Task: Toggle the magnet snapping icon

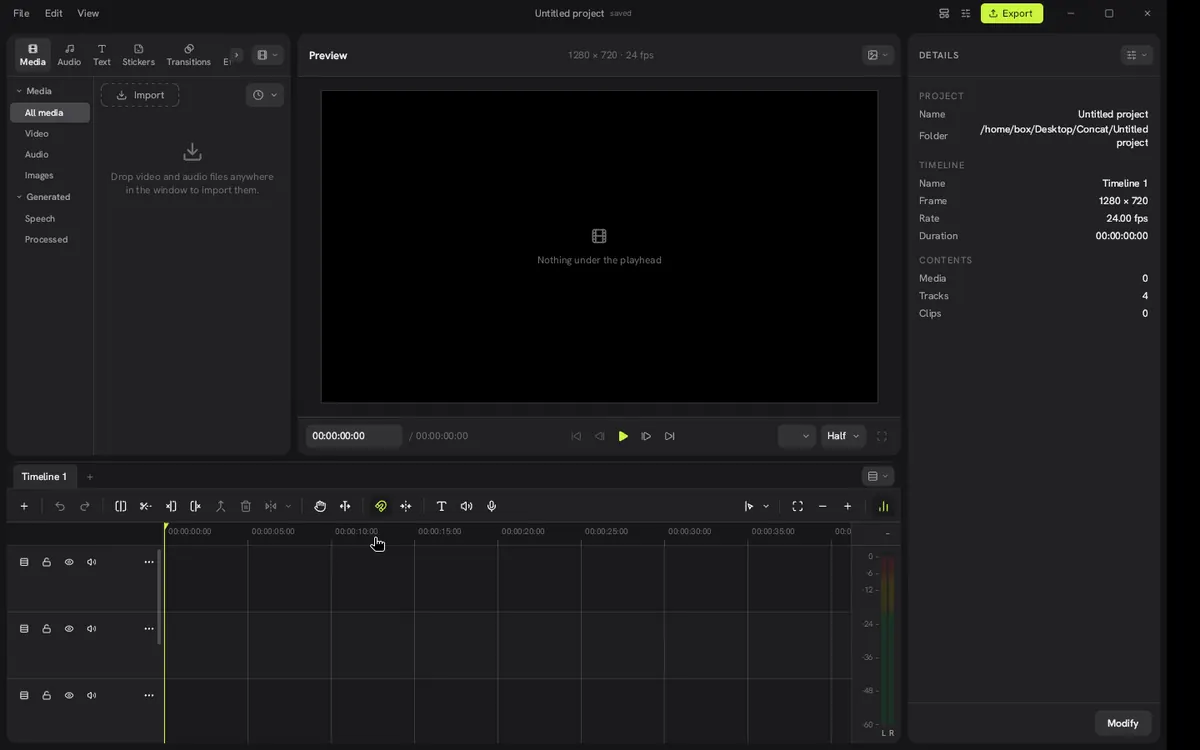Action: [x=381, y=506]
